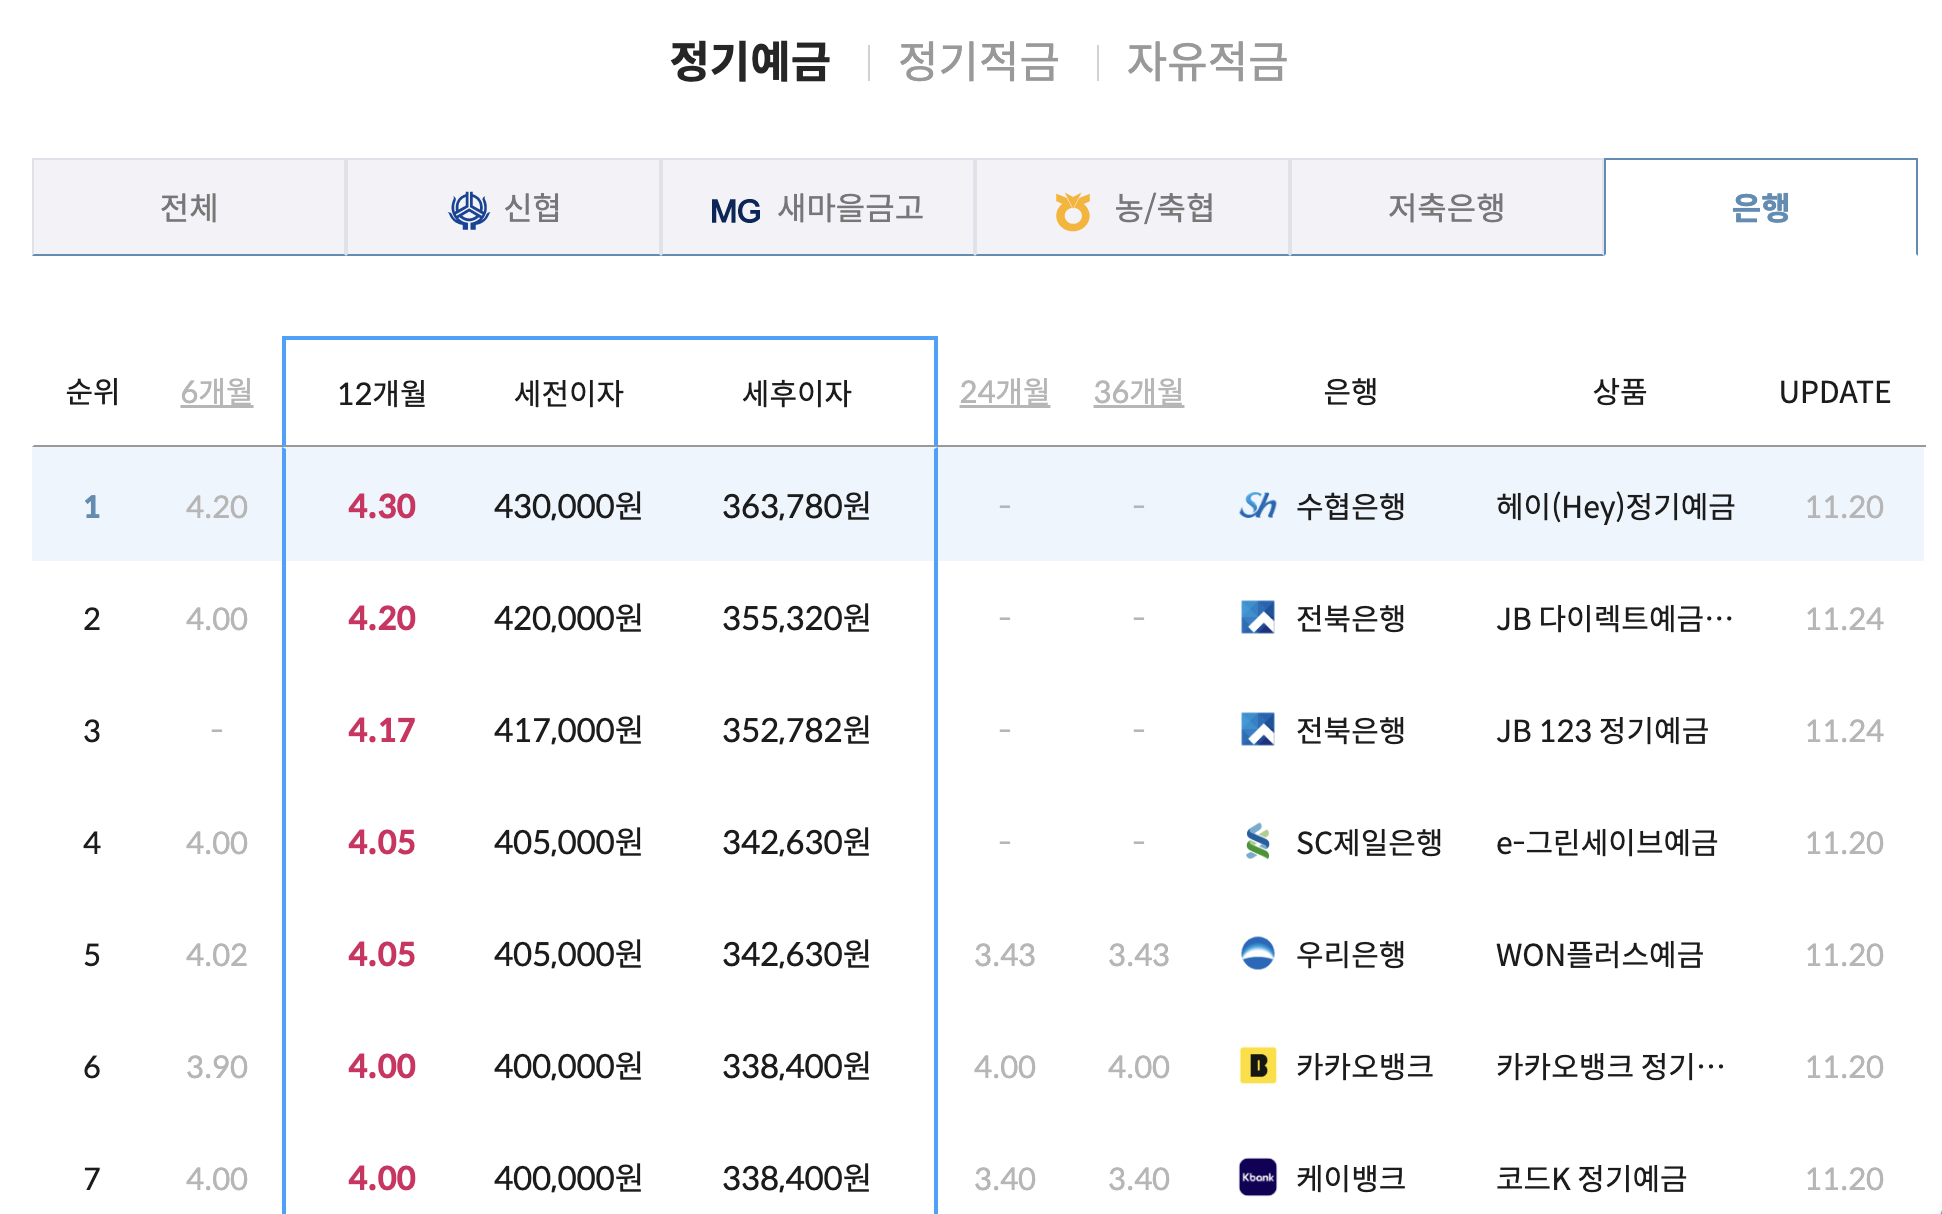
Task: Click the 12개월 column header
Action: (x=382, y=394)
